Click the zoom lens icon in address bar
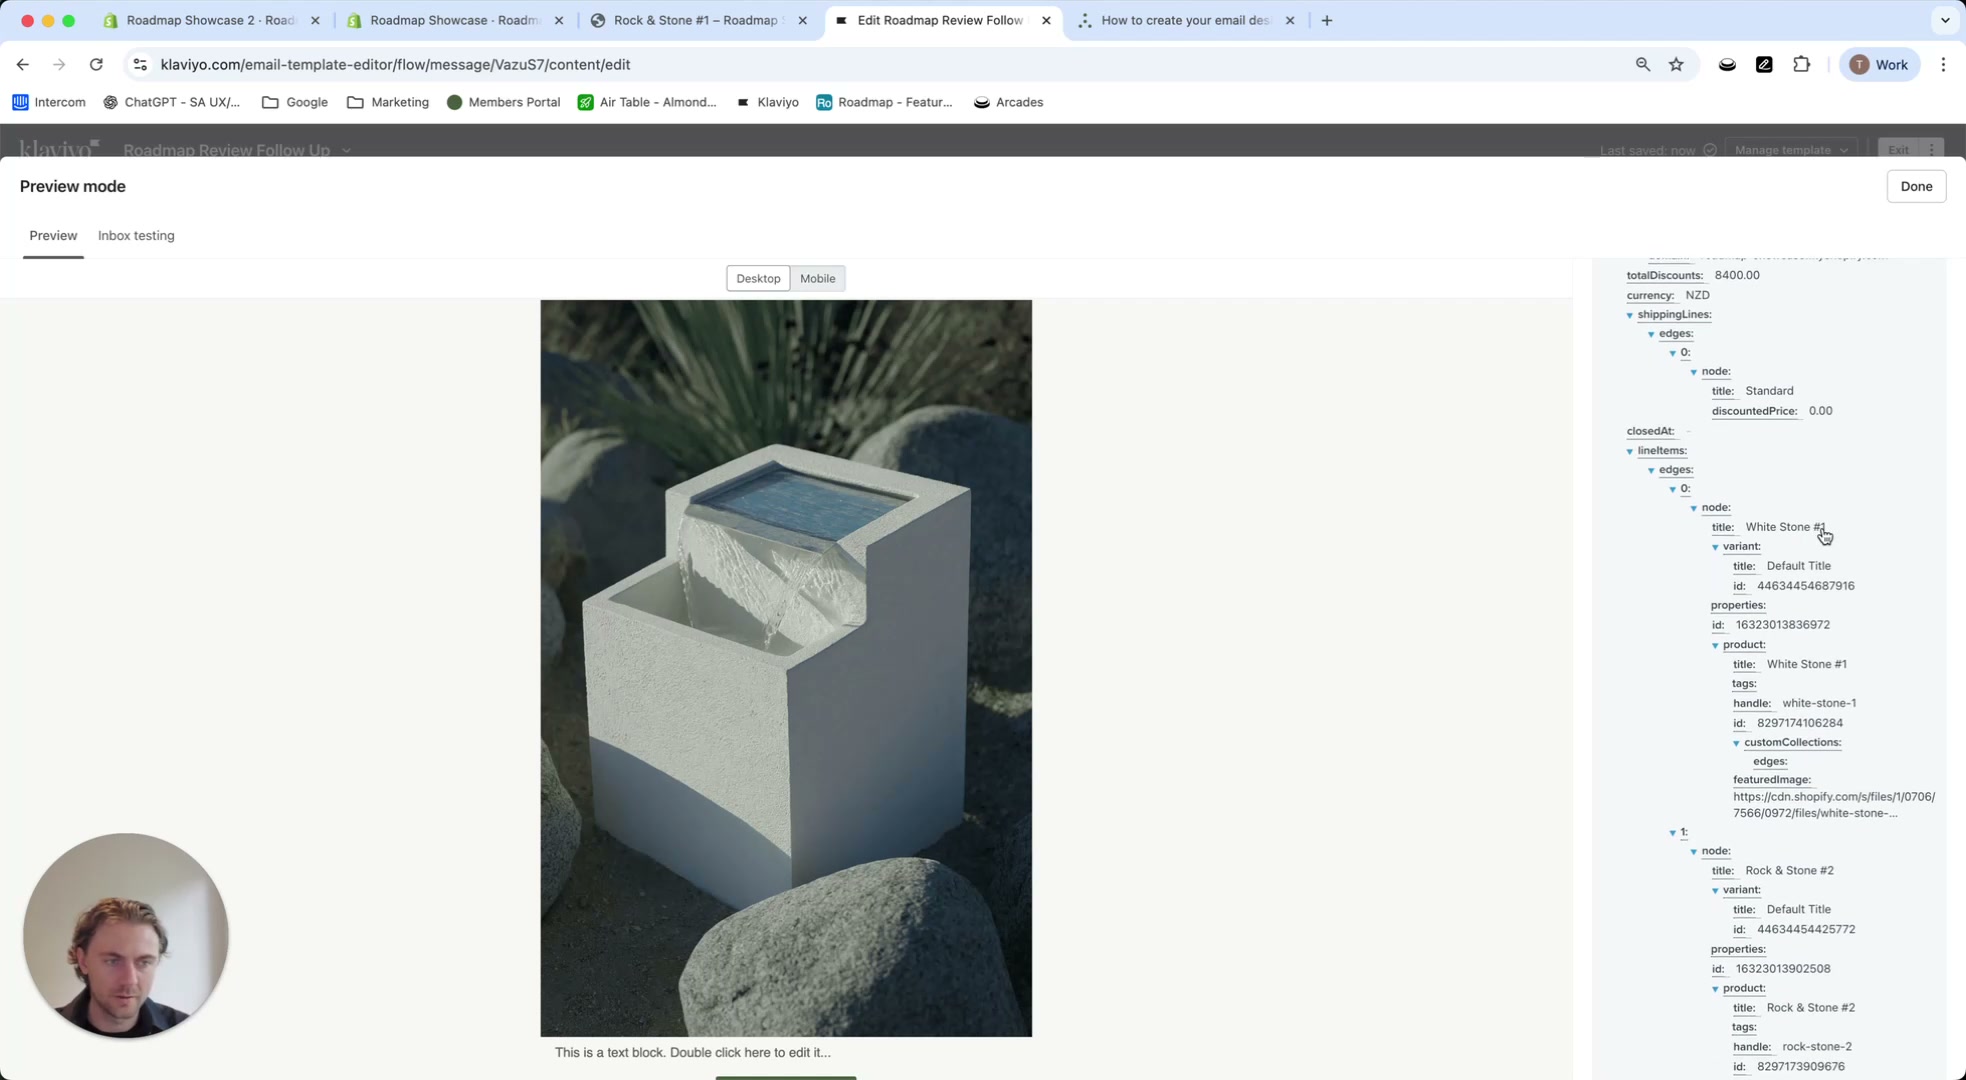This screenshot has width=1966, height=1080. pyautogui.click(x=1642, y=64)
